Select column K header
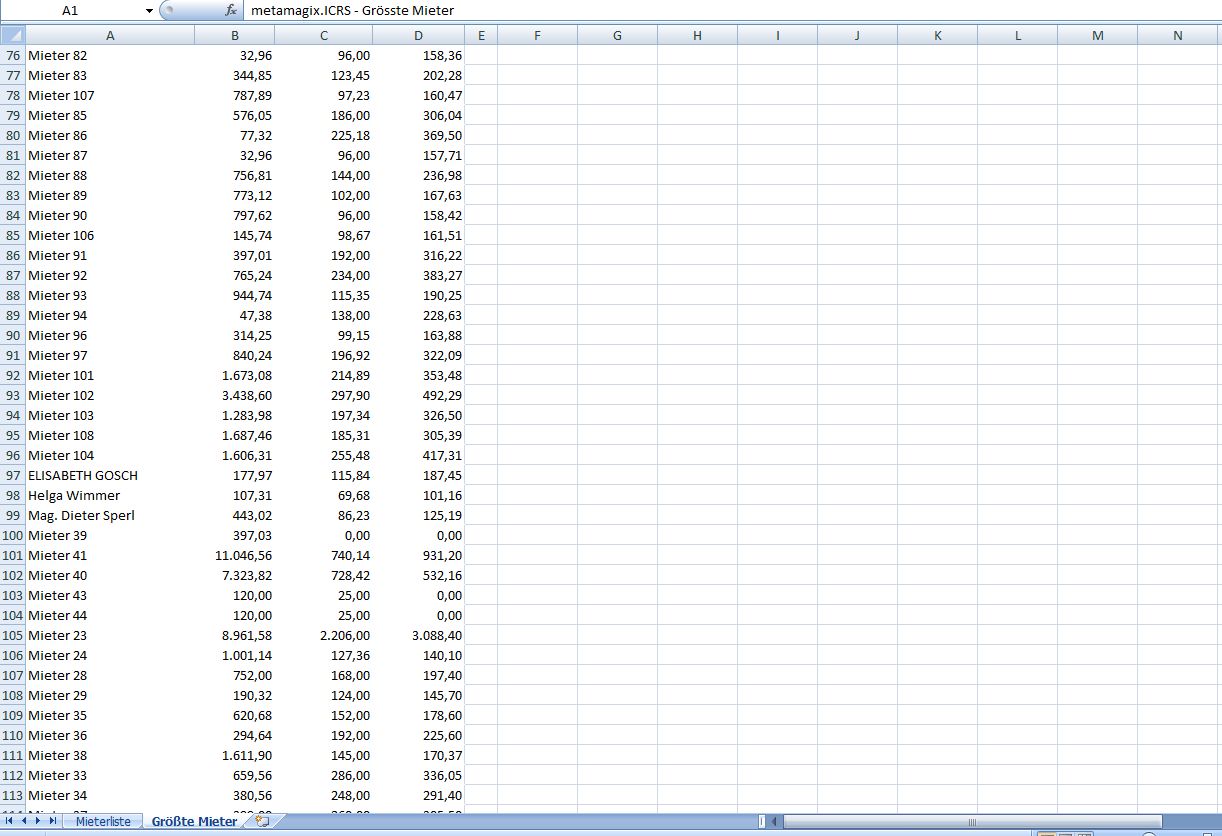Screen dimensions: 1222x836 (937, 35)
